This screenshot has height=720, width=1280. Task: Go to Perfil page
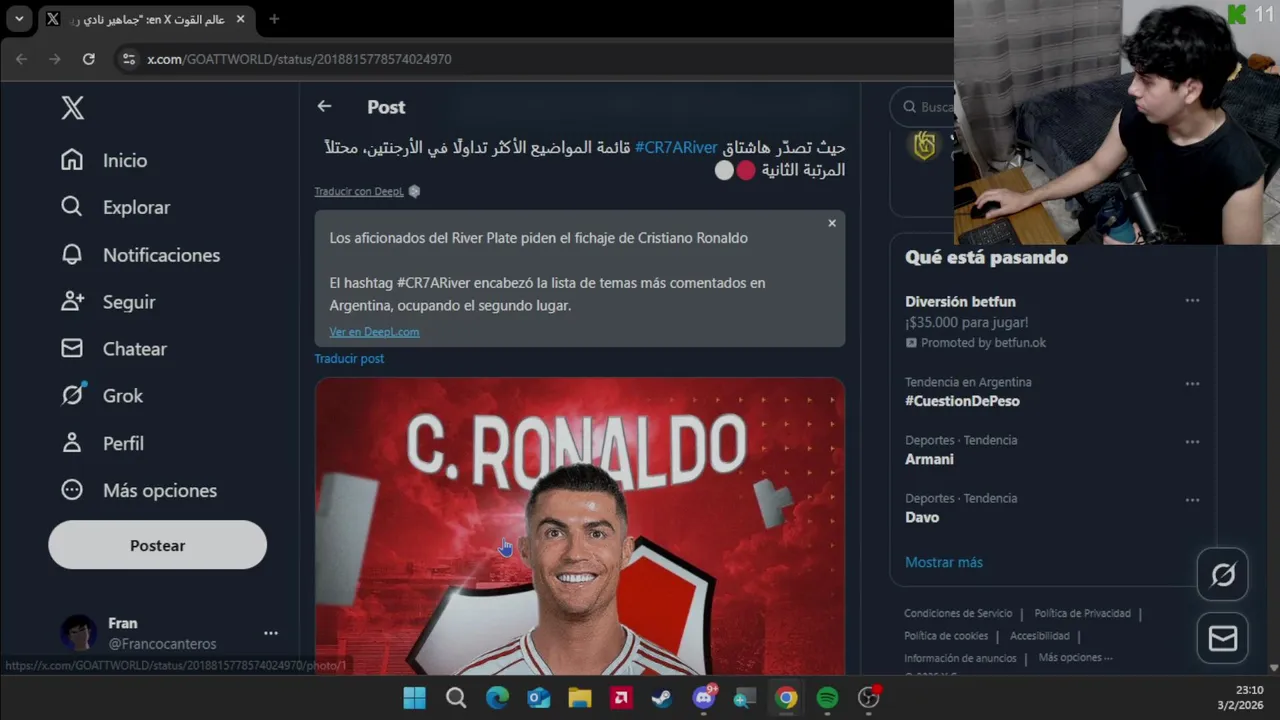pos(102,443)
